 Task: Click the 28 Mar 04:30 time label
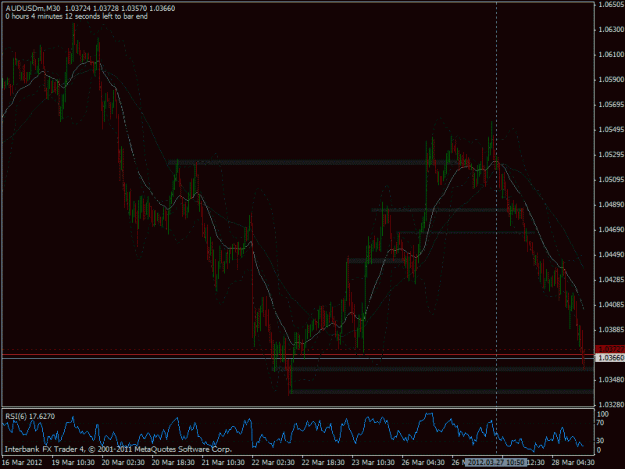pyautogui.click(x=573, y=463)
